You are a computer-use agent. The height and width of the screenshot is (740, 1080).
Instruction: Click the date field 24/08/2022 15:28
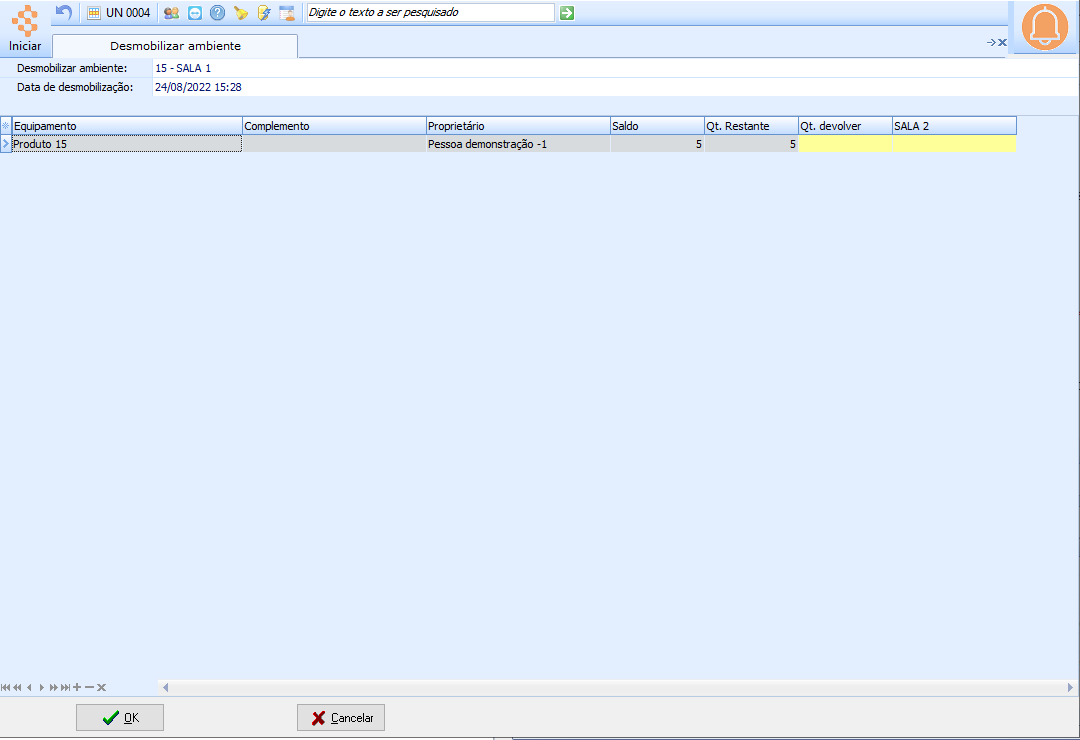coord(615,87)
